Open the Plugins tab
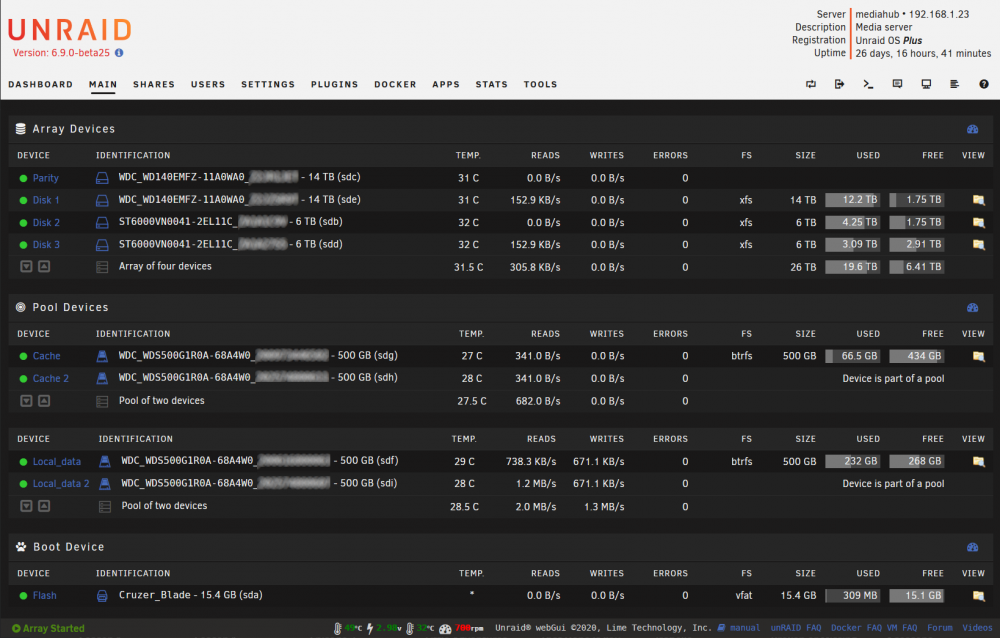1000x638 pixels. point(334,84)
